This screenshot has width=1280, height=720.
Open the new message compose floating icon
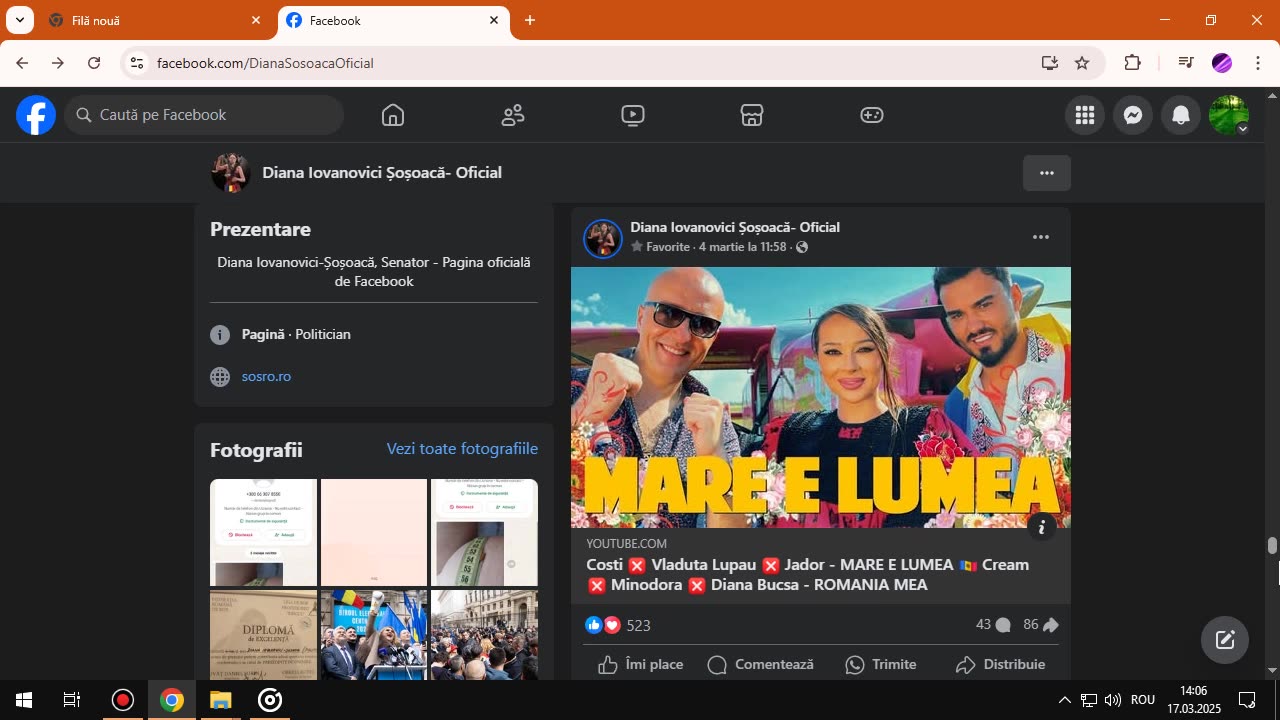point(1225,640)
